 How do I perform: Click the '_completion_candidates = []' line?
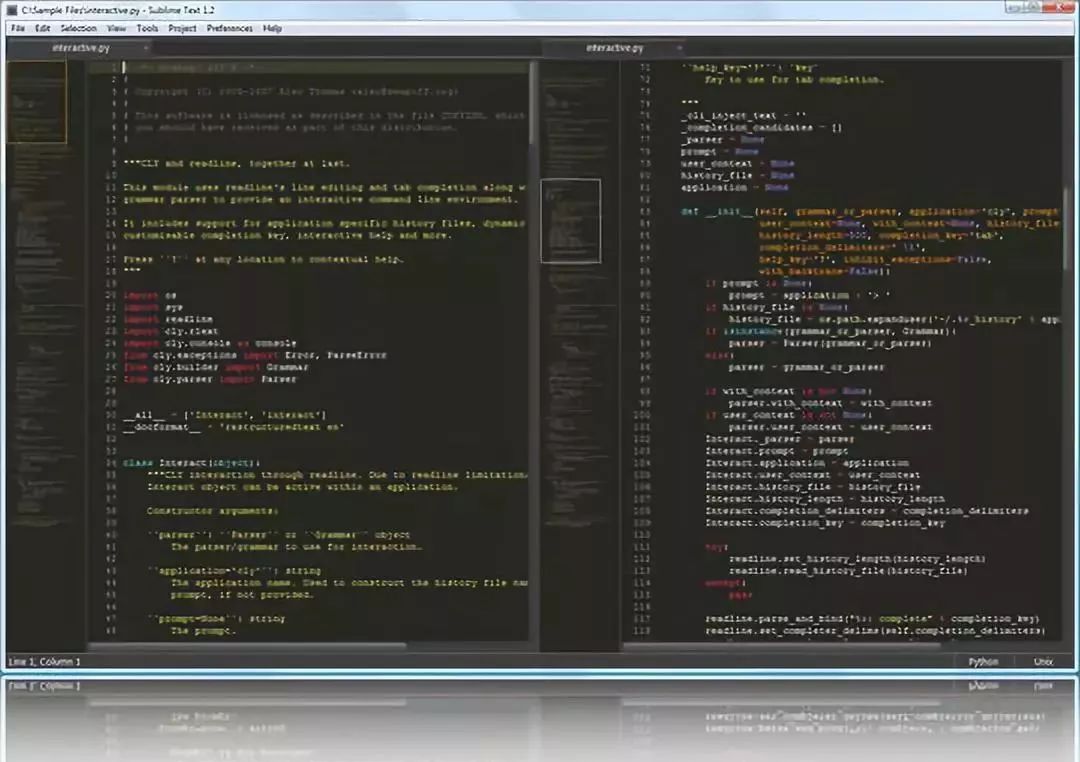click(761, 127)
